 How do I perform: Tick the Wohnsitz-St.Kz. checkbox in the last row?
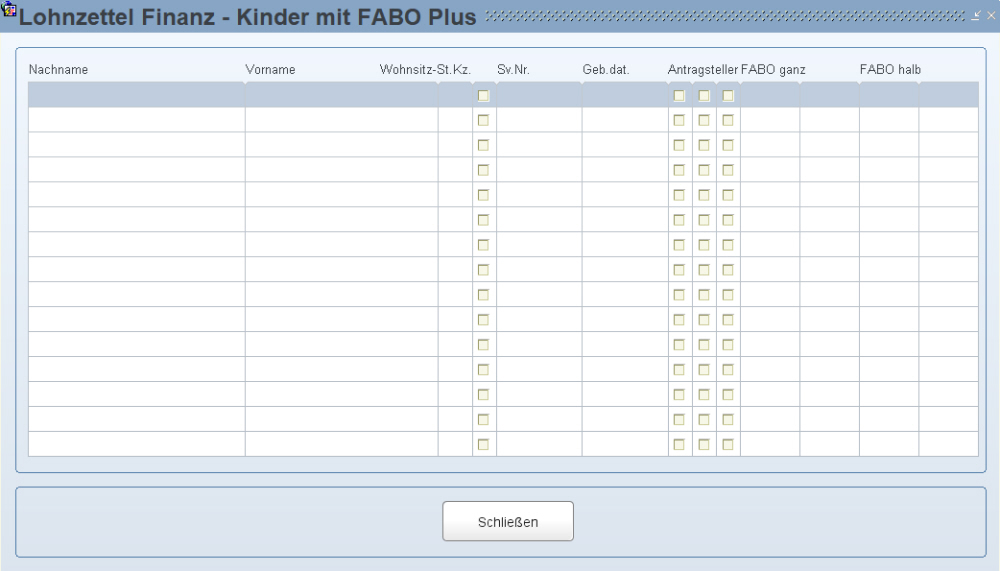[x=484, y=444]
